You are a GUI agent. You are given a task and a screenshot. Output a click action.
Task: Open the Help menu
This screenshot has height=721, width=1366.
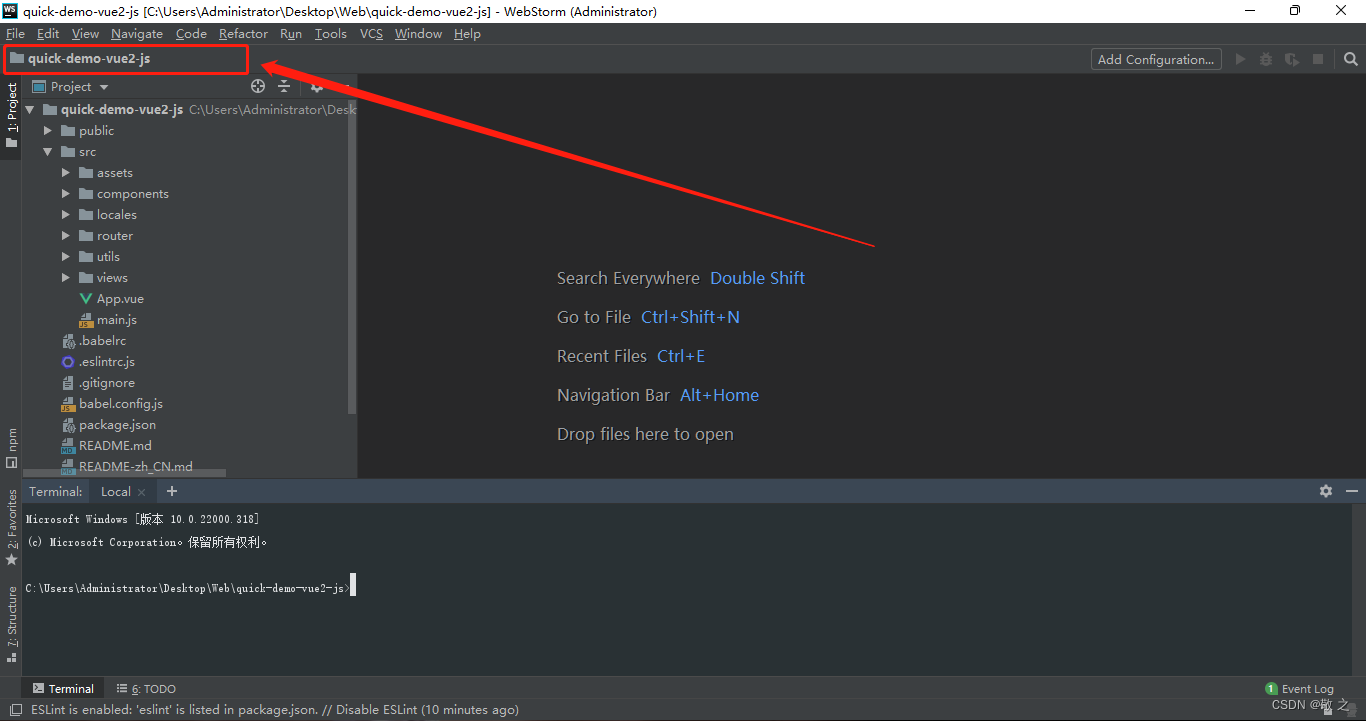[467, 34]
